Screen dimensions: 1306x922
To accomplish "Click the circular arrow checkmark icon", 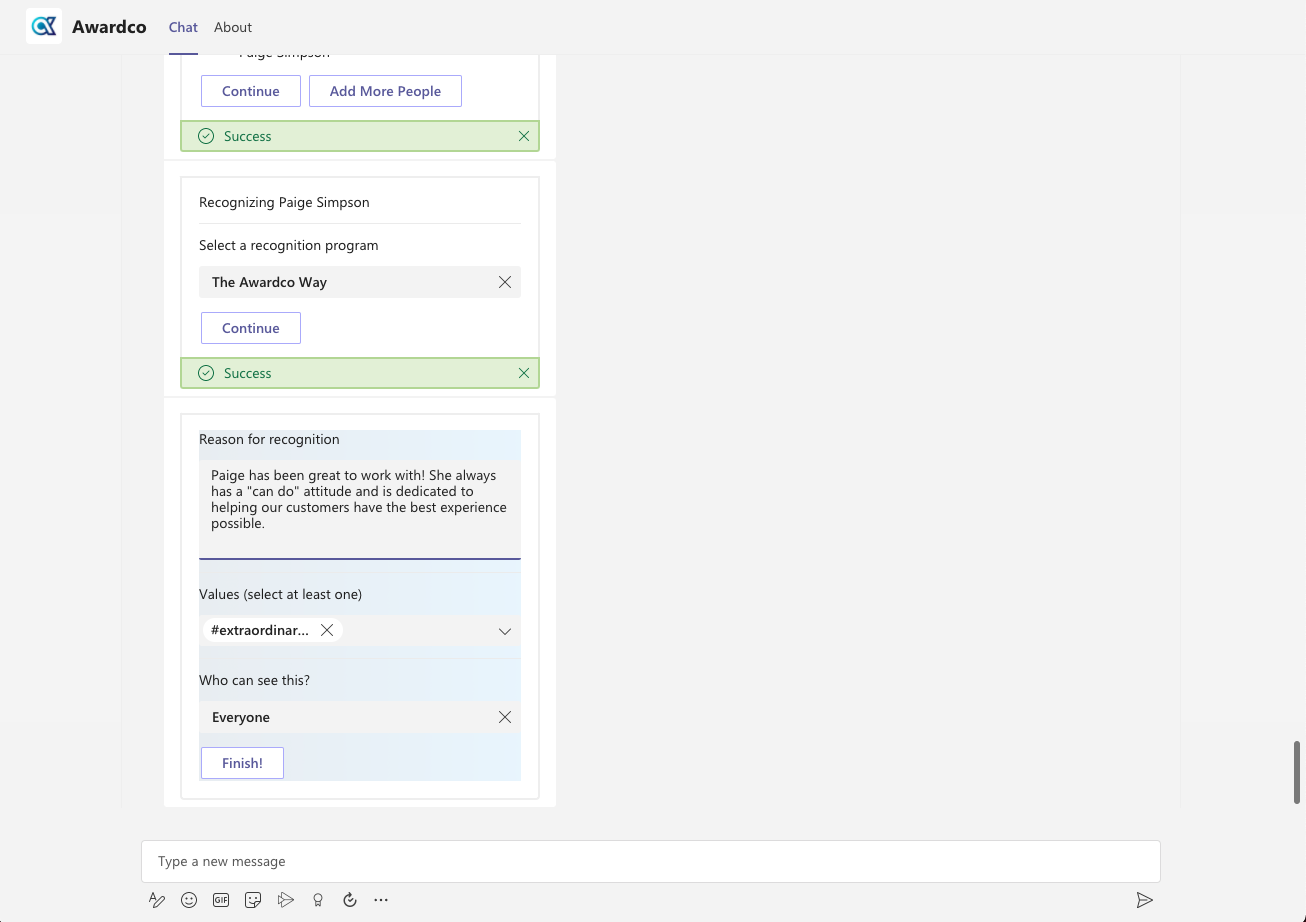I will coord(350,900).
